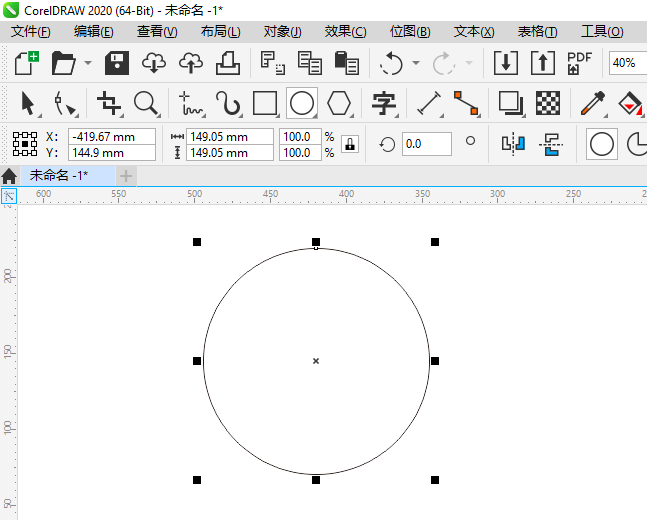Select the Text tool
The width and height of the screenshot is (647, 520).
(x=384, y=103)
